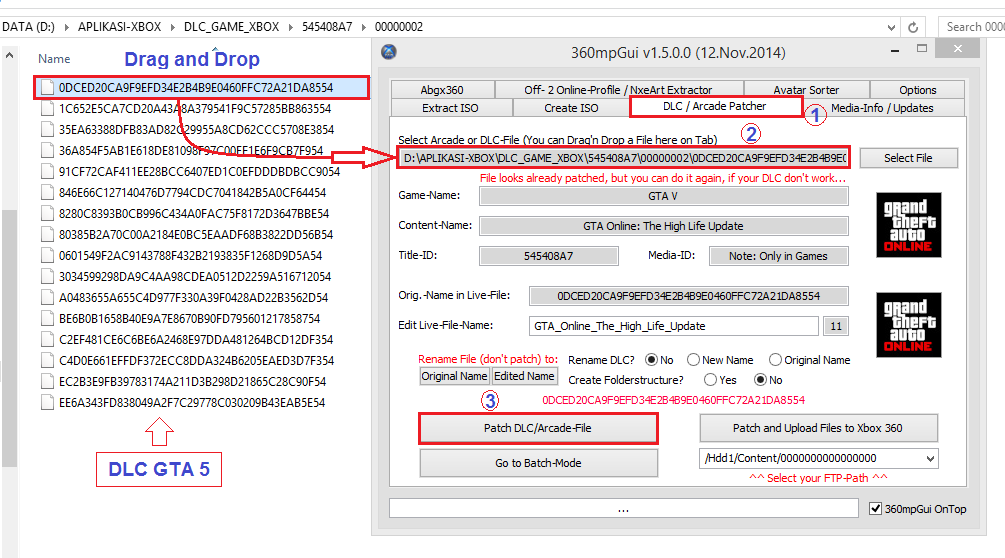This screenshot has width=1005, height=558.
Task: Open Media-Info / Updates tab
Action: [883, 108]
